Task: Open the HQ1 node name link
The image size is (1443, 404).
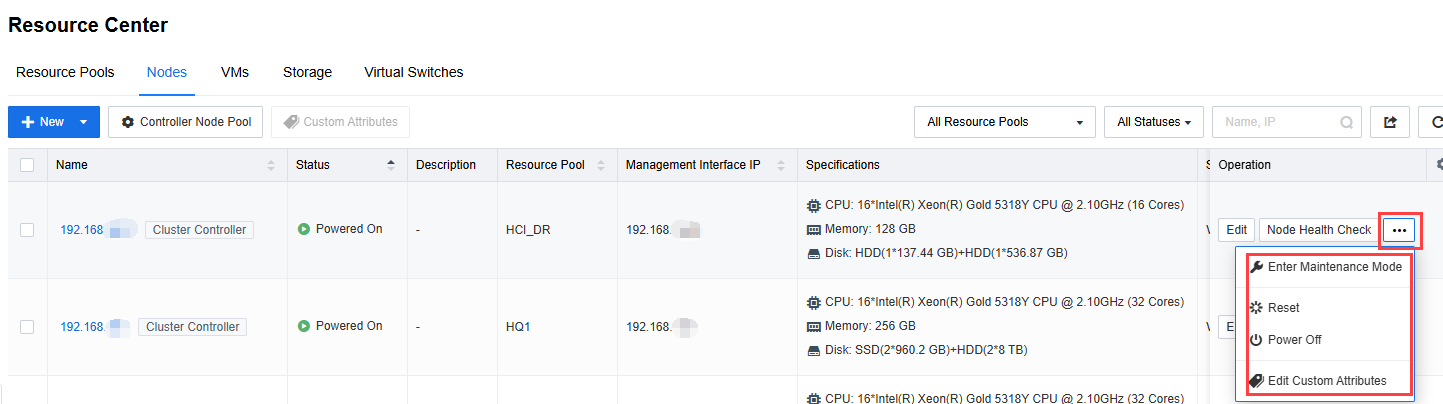Action: pos(96,327)
